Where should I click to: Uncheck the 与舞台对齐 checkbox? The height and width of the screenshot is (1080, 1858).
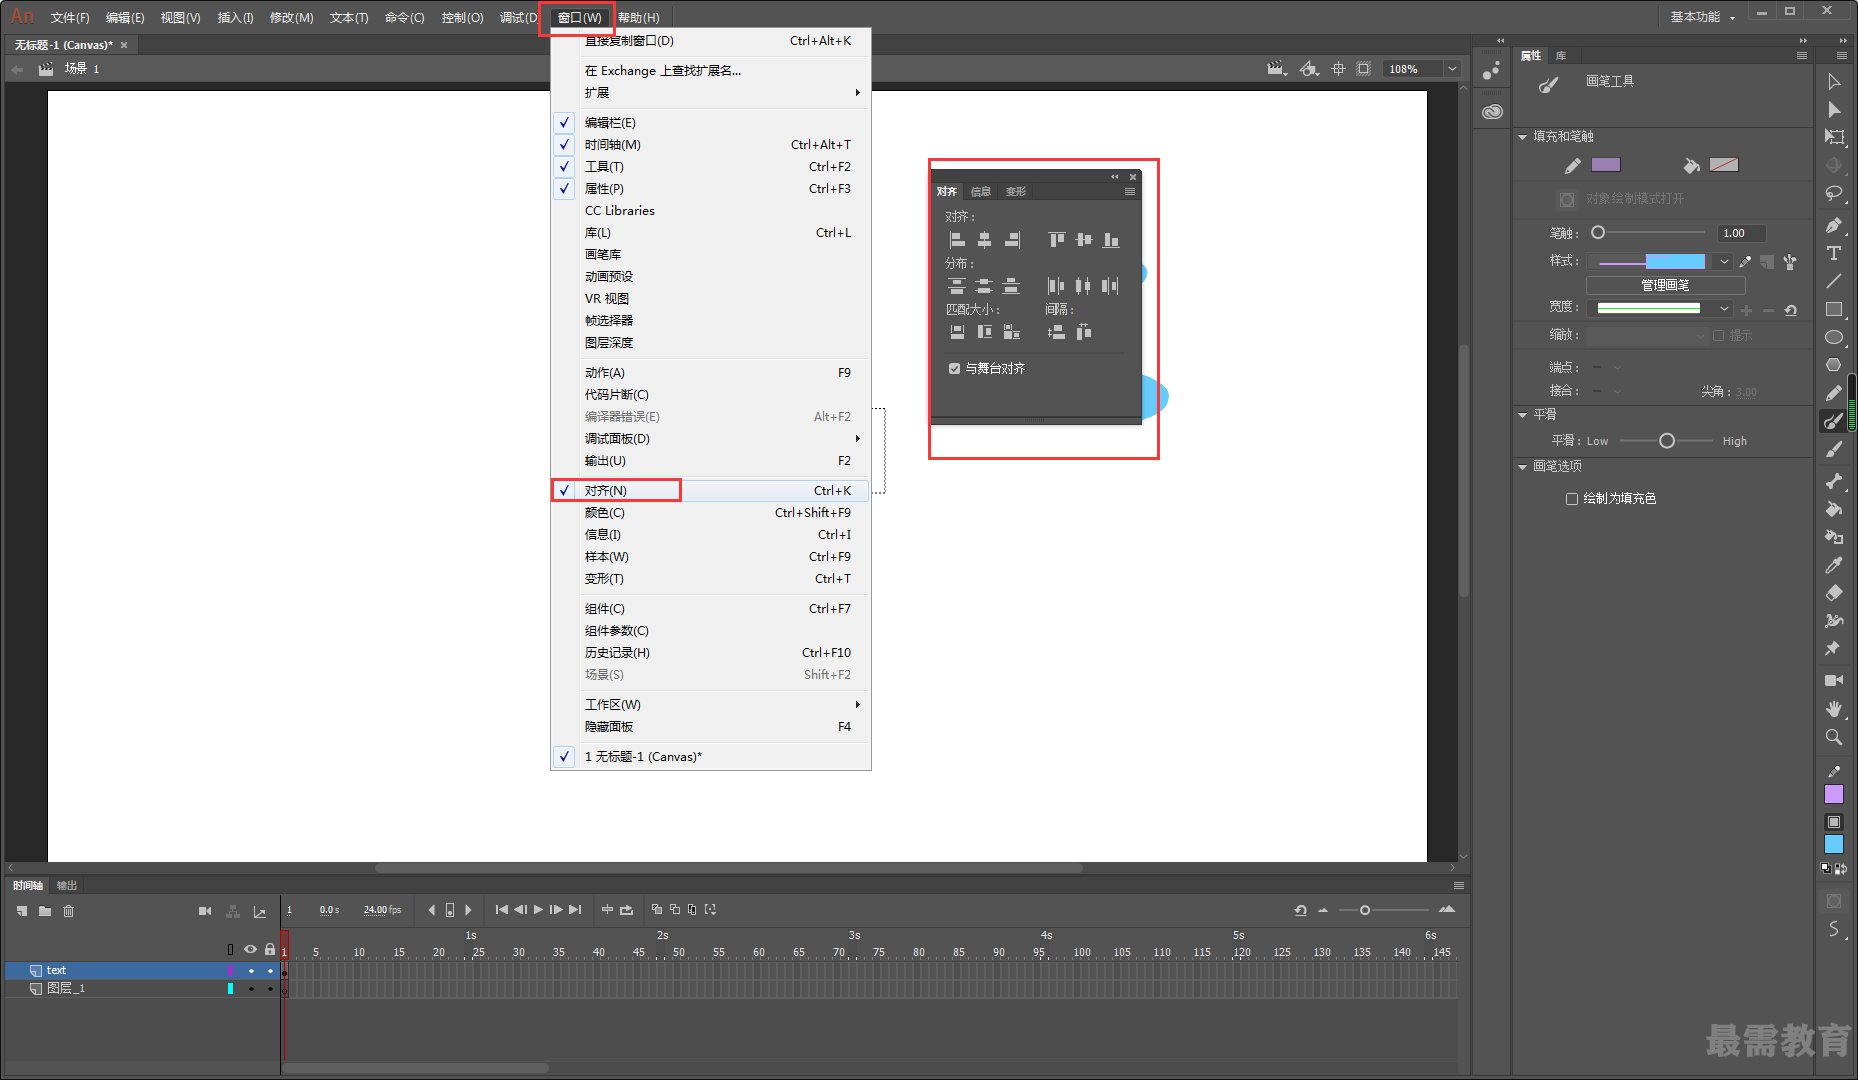(954, 368)
